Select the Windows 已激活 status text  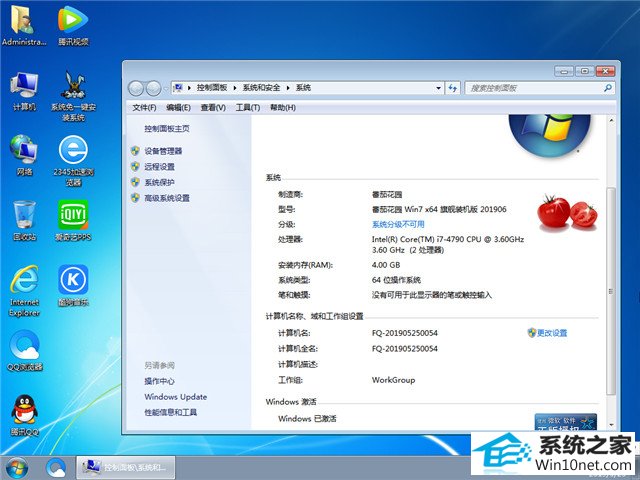(x=307, y=418)
